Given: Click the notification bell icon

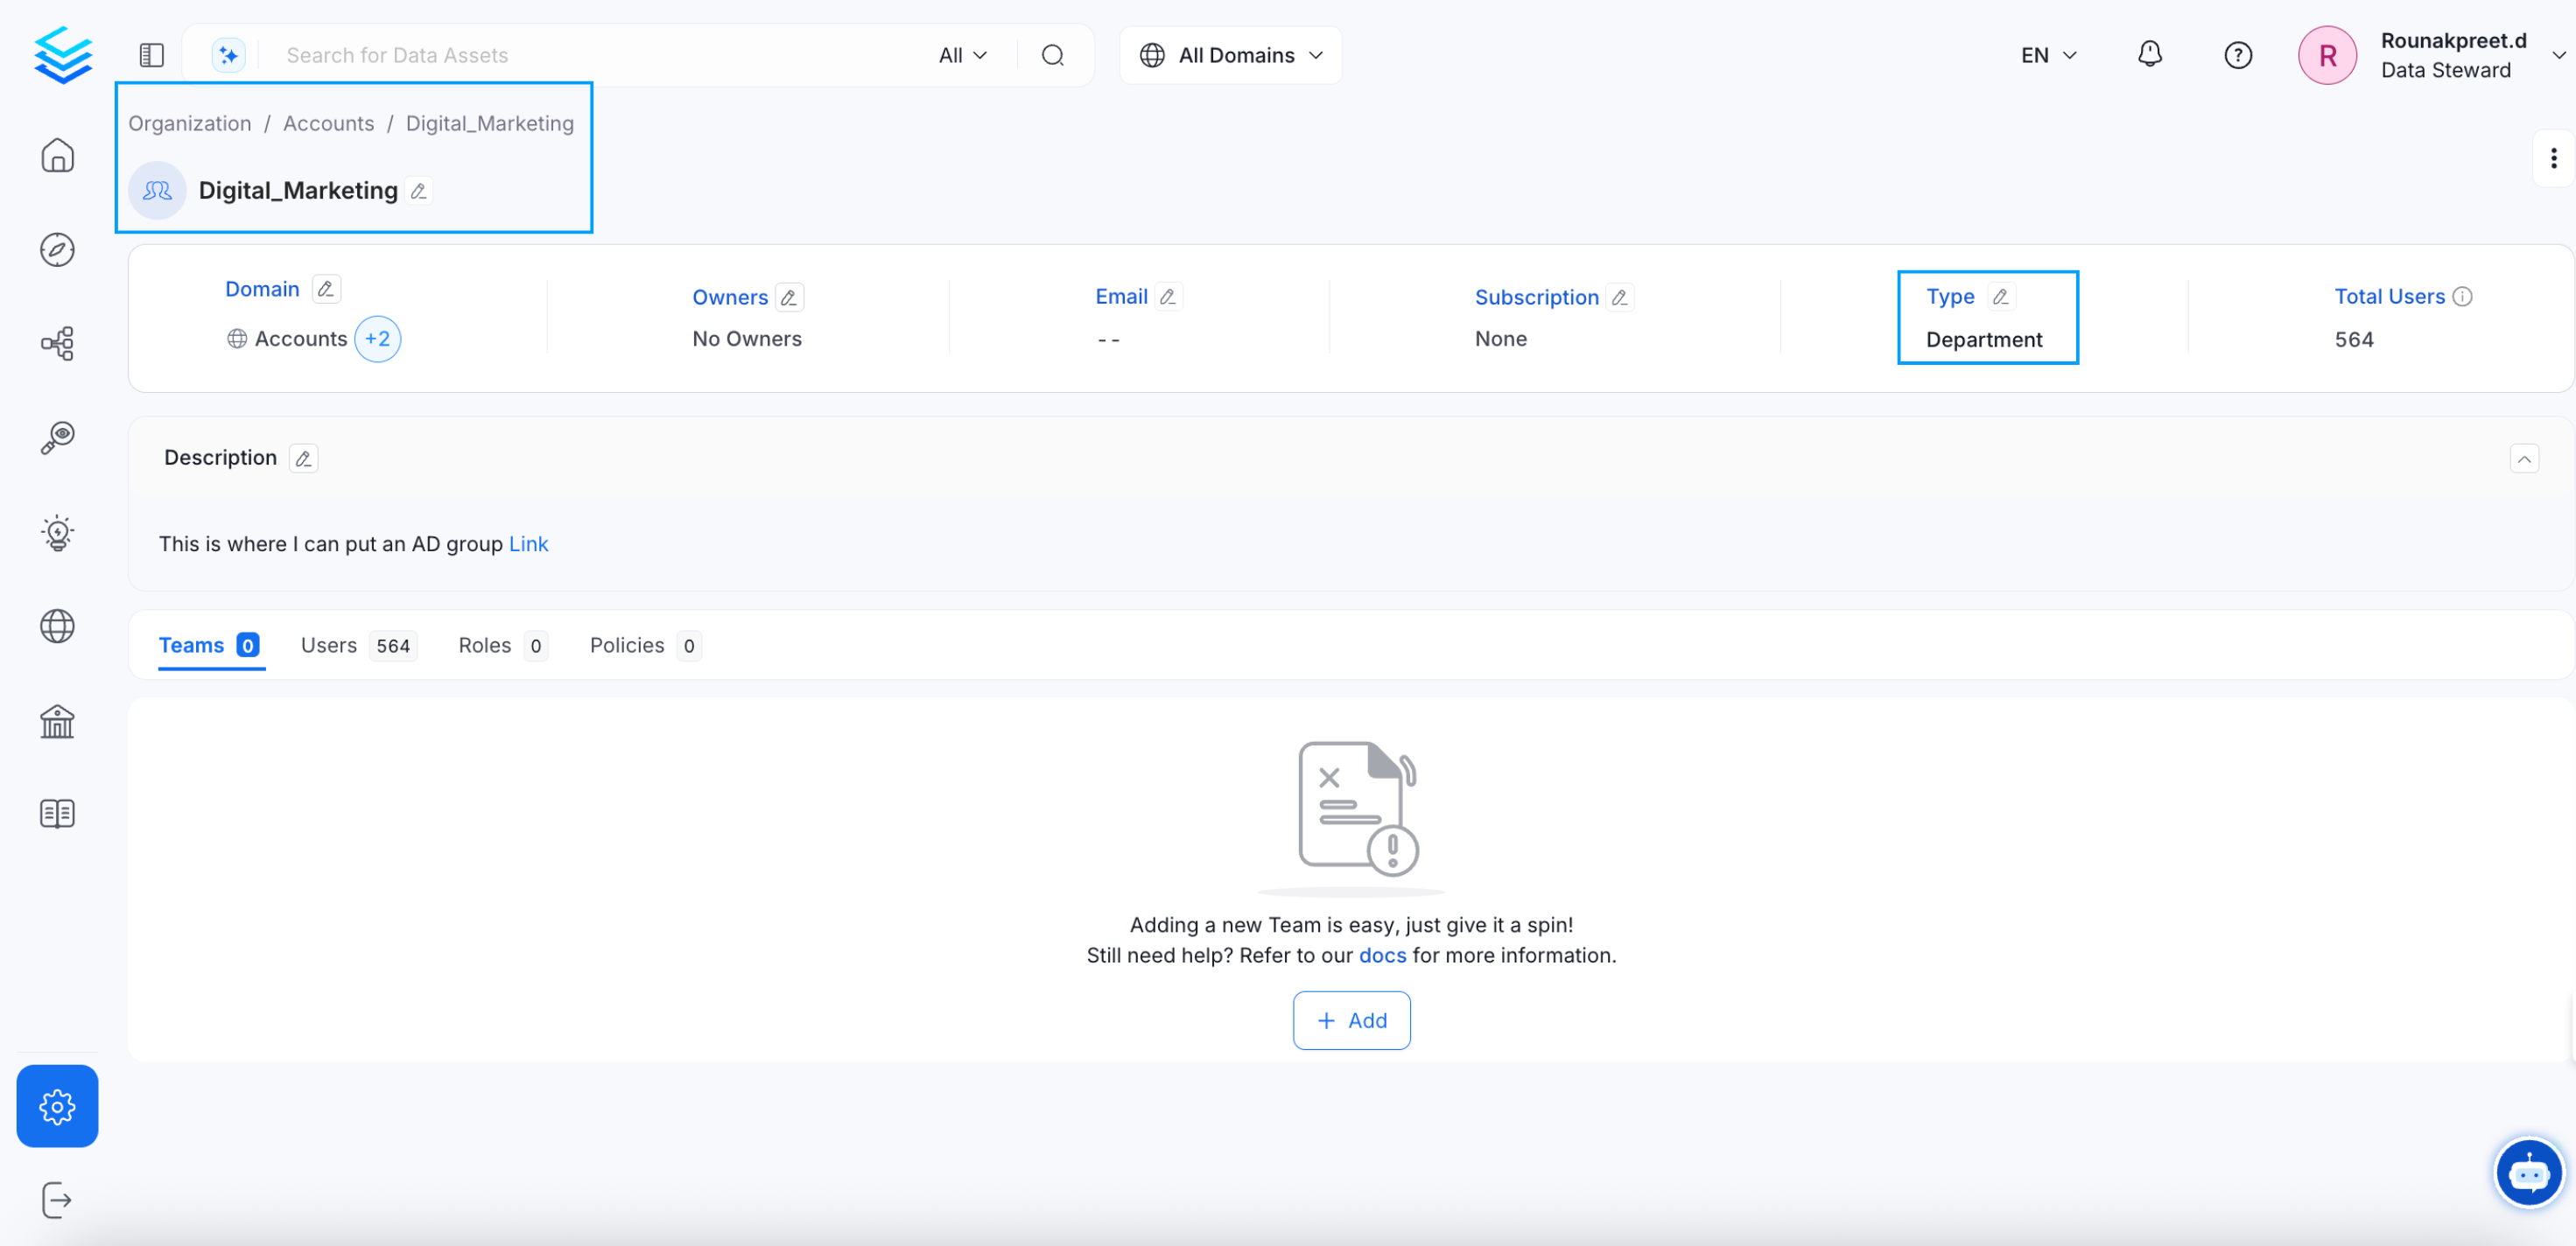Looking at the screenshot, I should coord(2149,55).
